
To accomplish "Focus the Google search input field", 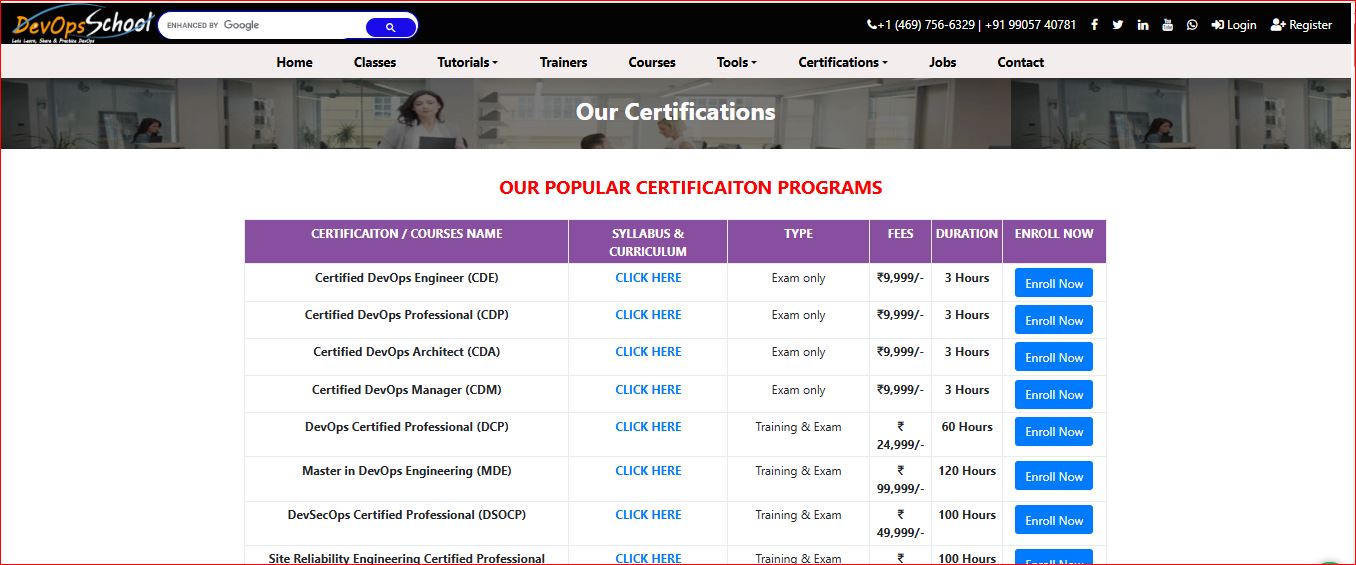I will pyautogui.click(x=290, y=26).
